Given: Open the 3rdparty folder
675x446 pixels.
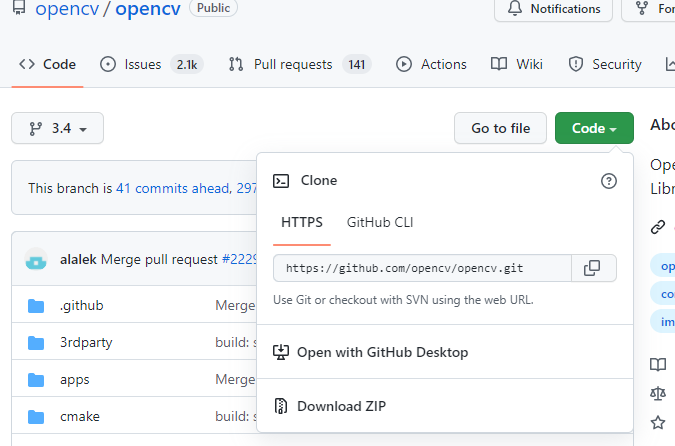Looking at the screenshot, I should coord(85,342).
